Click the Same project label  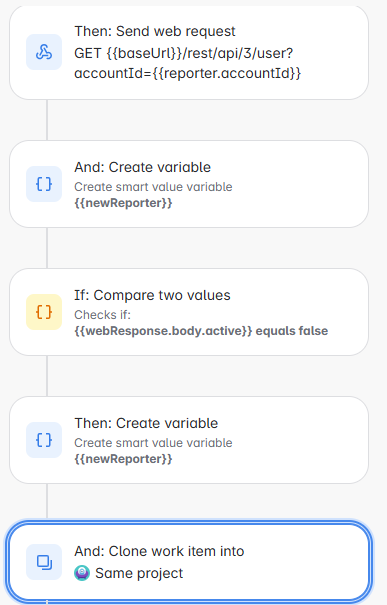pos(139,573)
